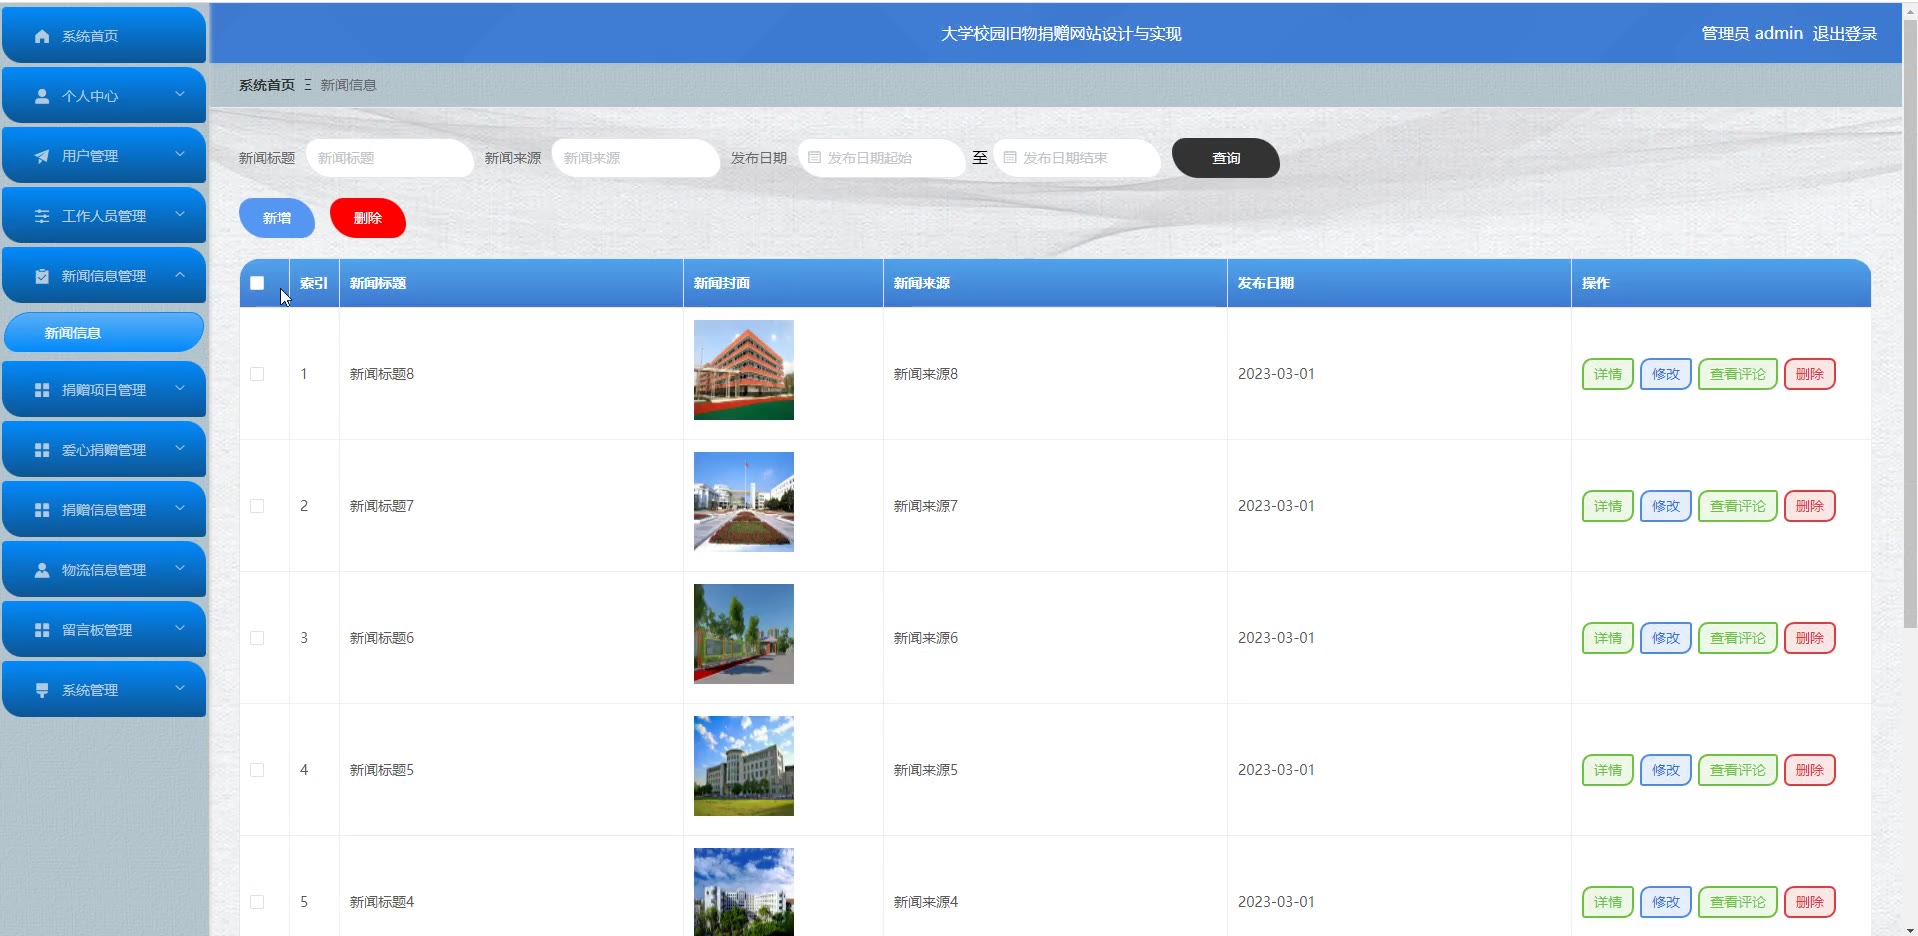Click the blue 新增 button
This screenshot has height=936, width=1918.
(x=277, y=218)
